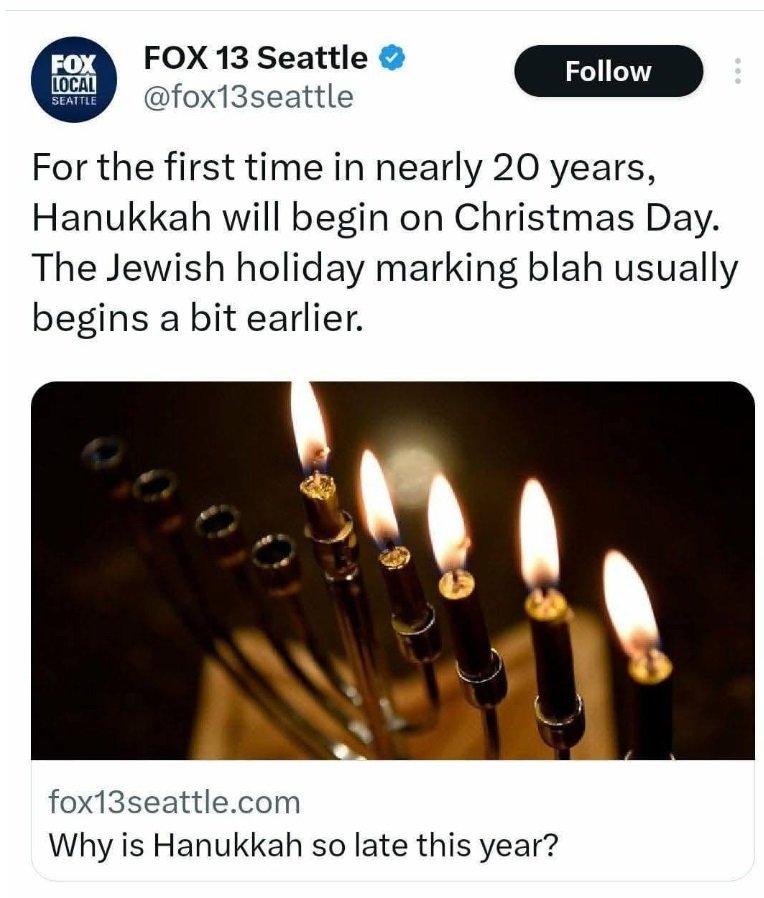Screen dimensions: 764x898
Task: Open the menorah candle preview image
Action: [x=393, y=570]
